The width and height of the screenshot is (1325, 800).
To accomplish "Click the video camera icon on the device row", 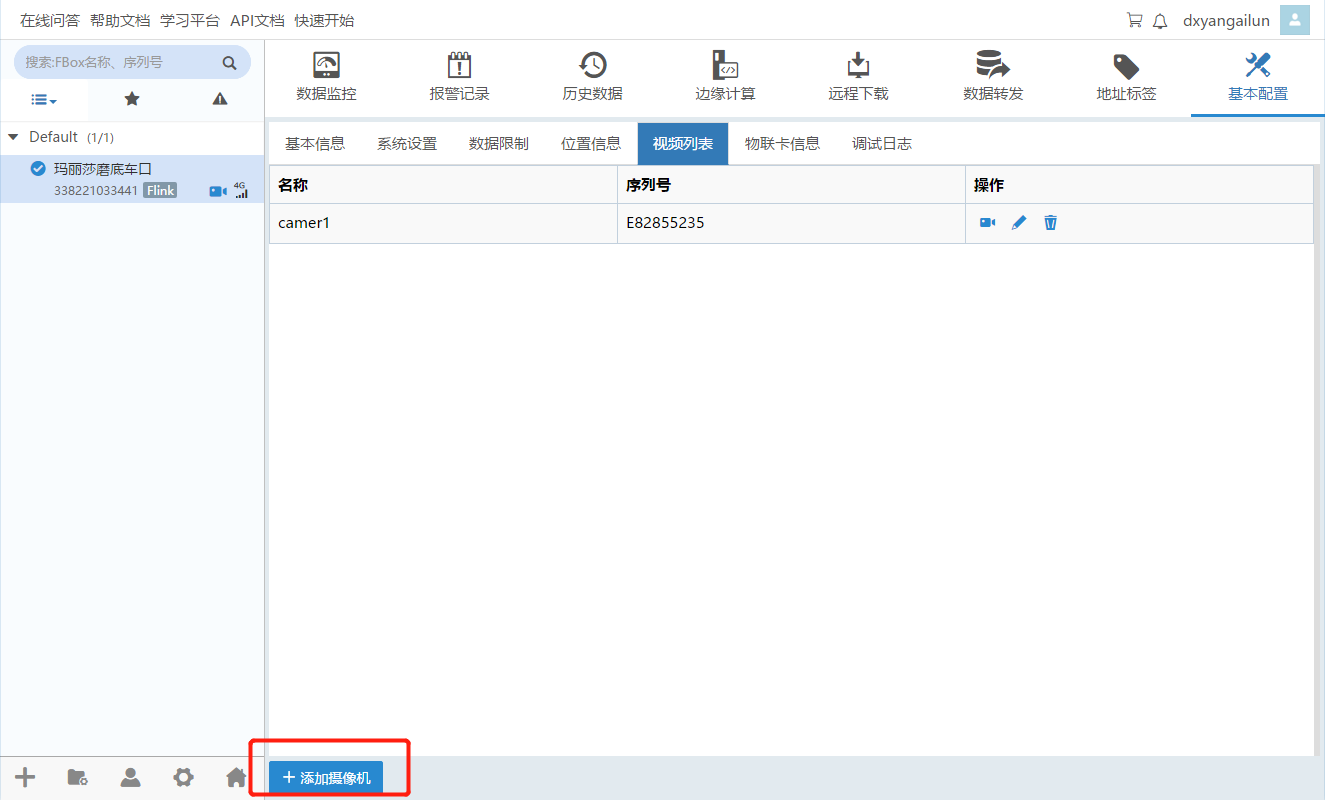I will 218,191.
